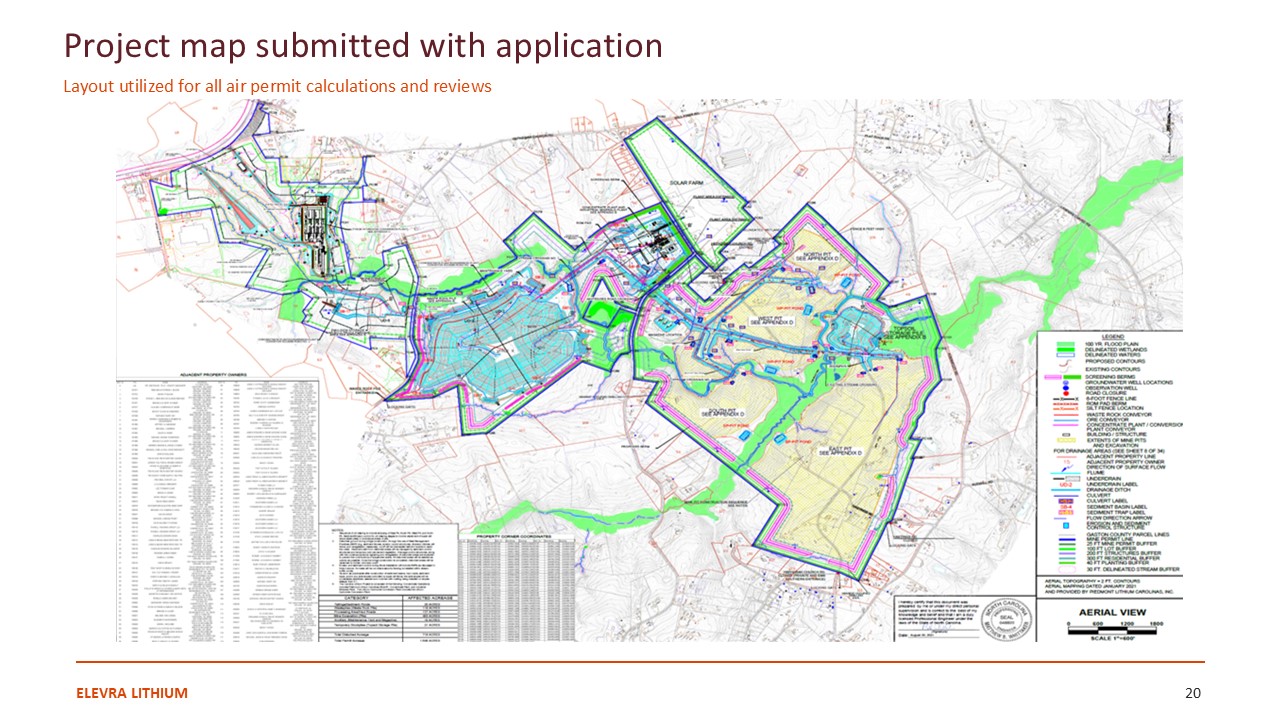Click the "SEDIMENT BASIN LABEL" legend entry
The height and width of the screenshot is (720, 1280).
pos(1118,507)
